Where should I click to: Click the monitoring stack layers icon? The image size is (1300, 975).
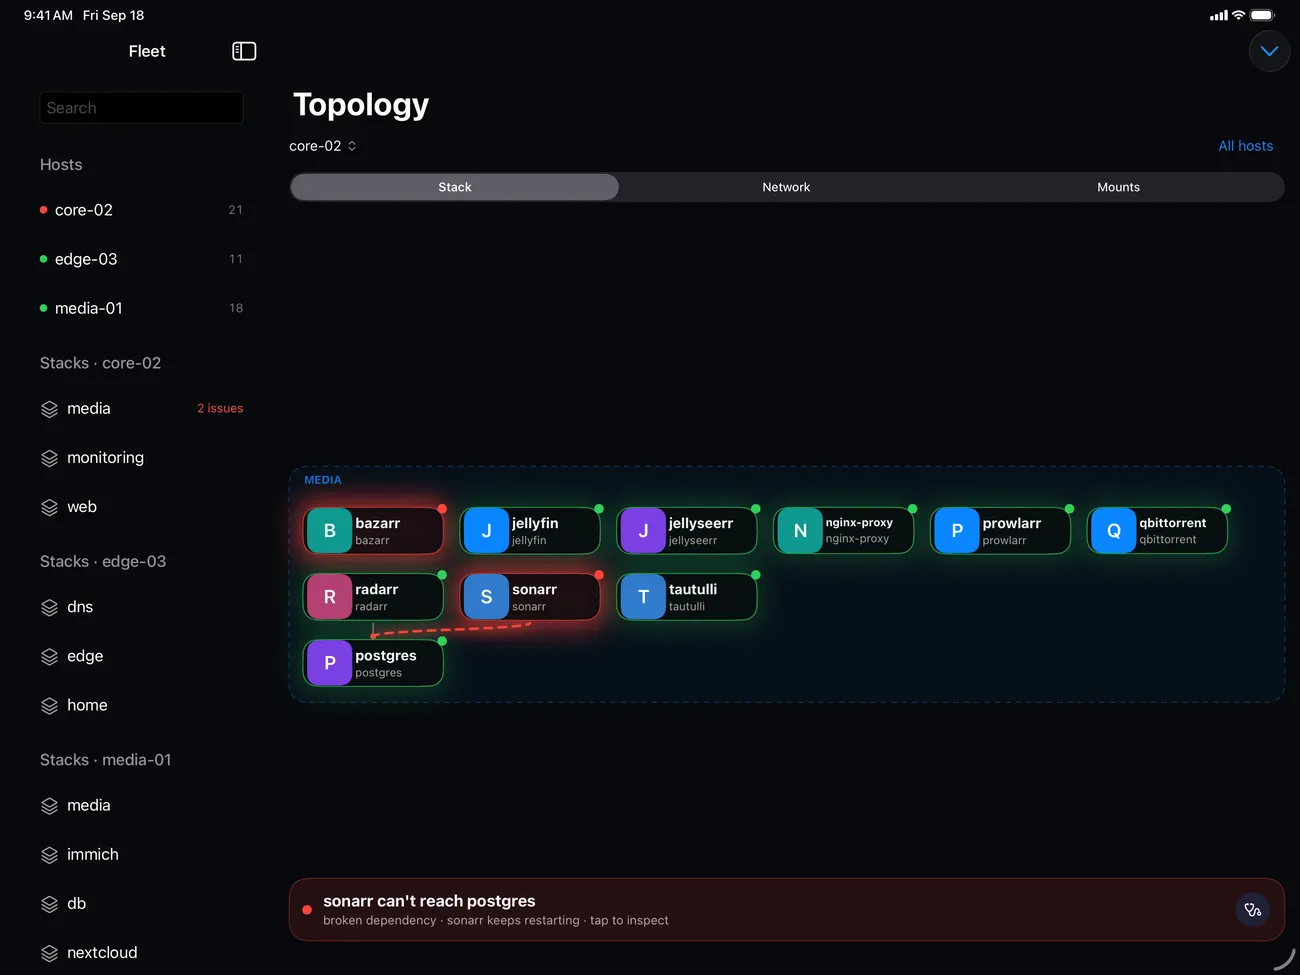(x=49, y=458)
